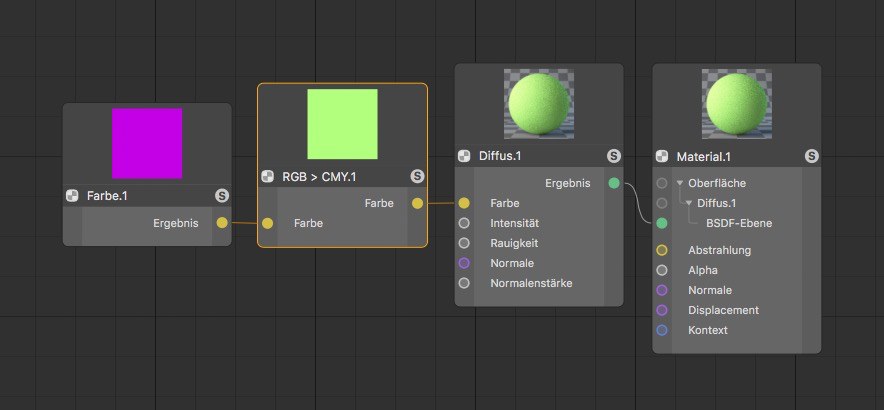Click the BSDF-Ebene label in Material.1

(x=739, y=223)
